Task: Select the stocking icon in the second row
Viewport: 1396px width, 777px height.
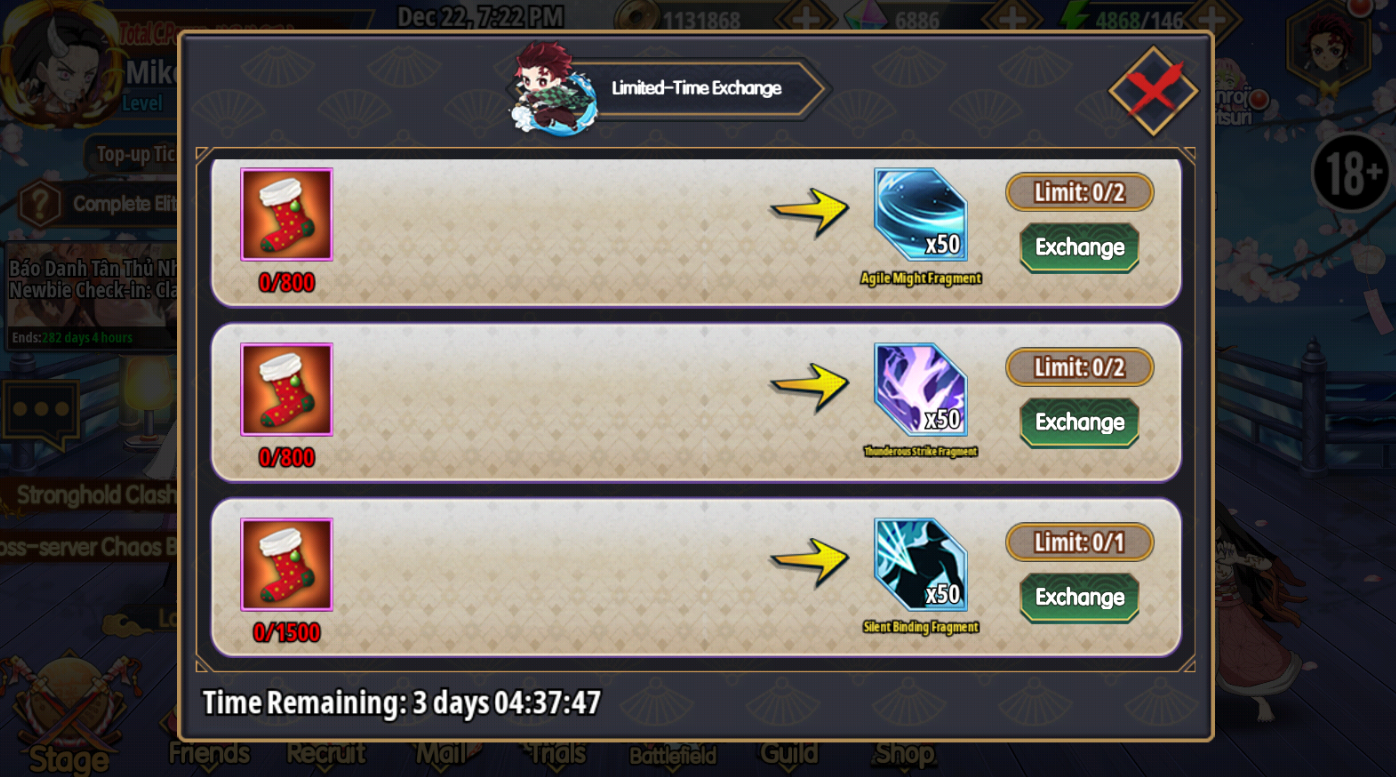Action: pyautogui.click(x=286, y=390)
